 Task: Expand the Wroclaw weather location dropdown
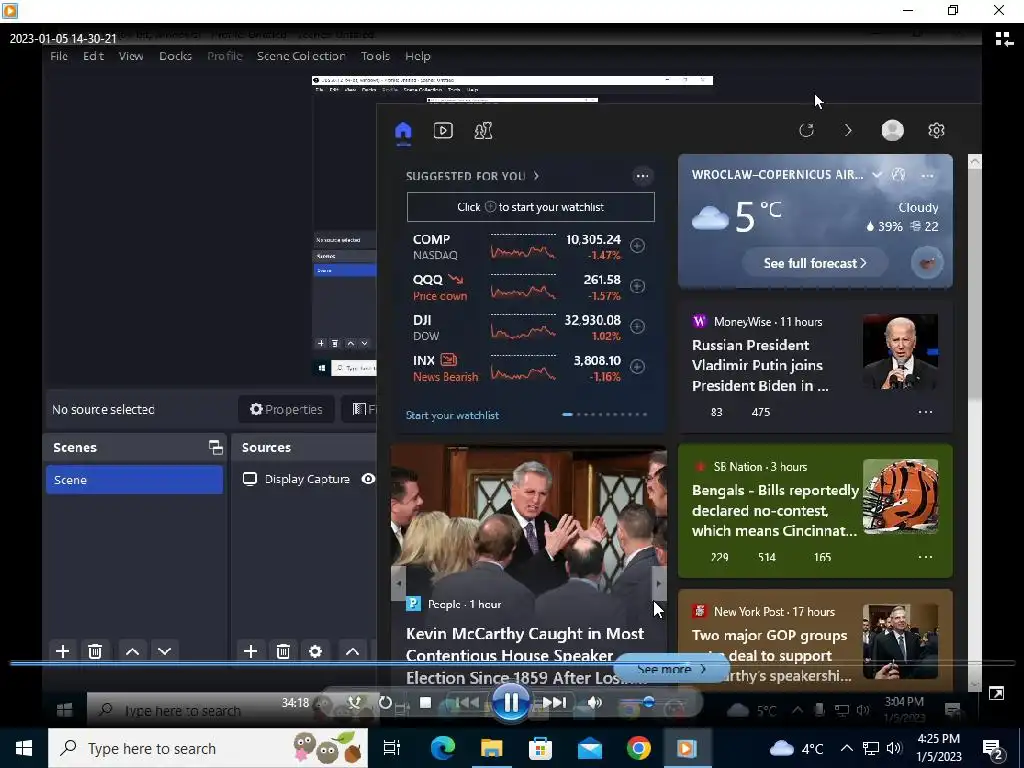coord(877,174)
